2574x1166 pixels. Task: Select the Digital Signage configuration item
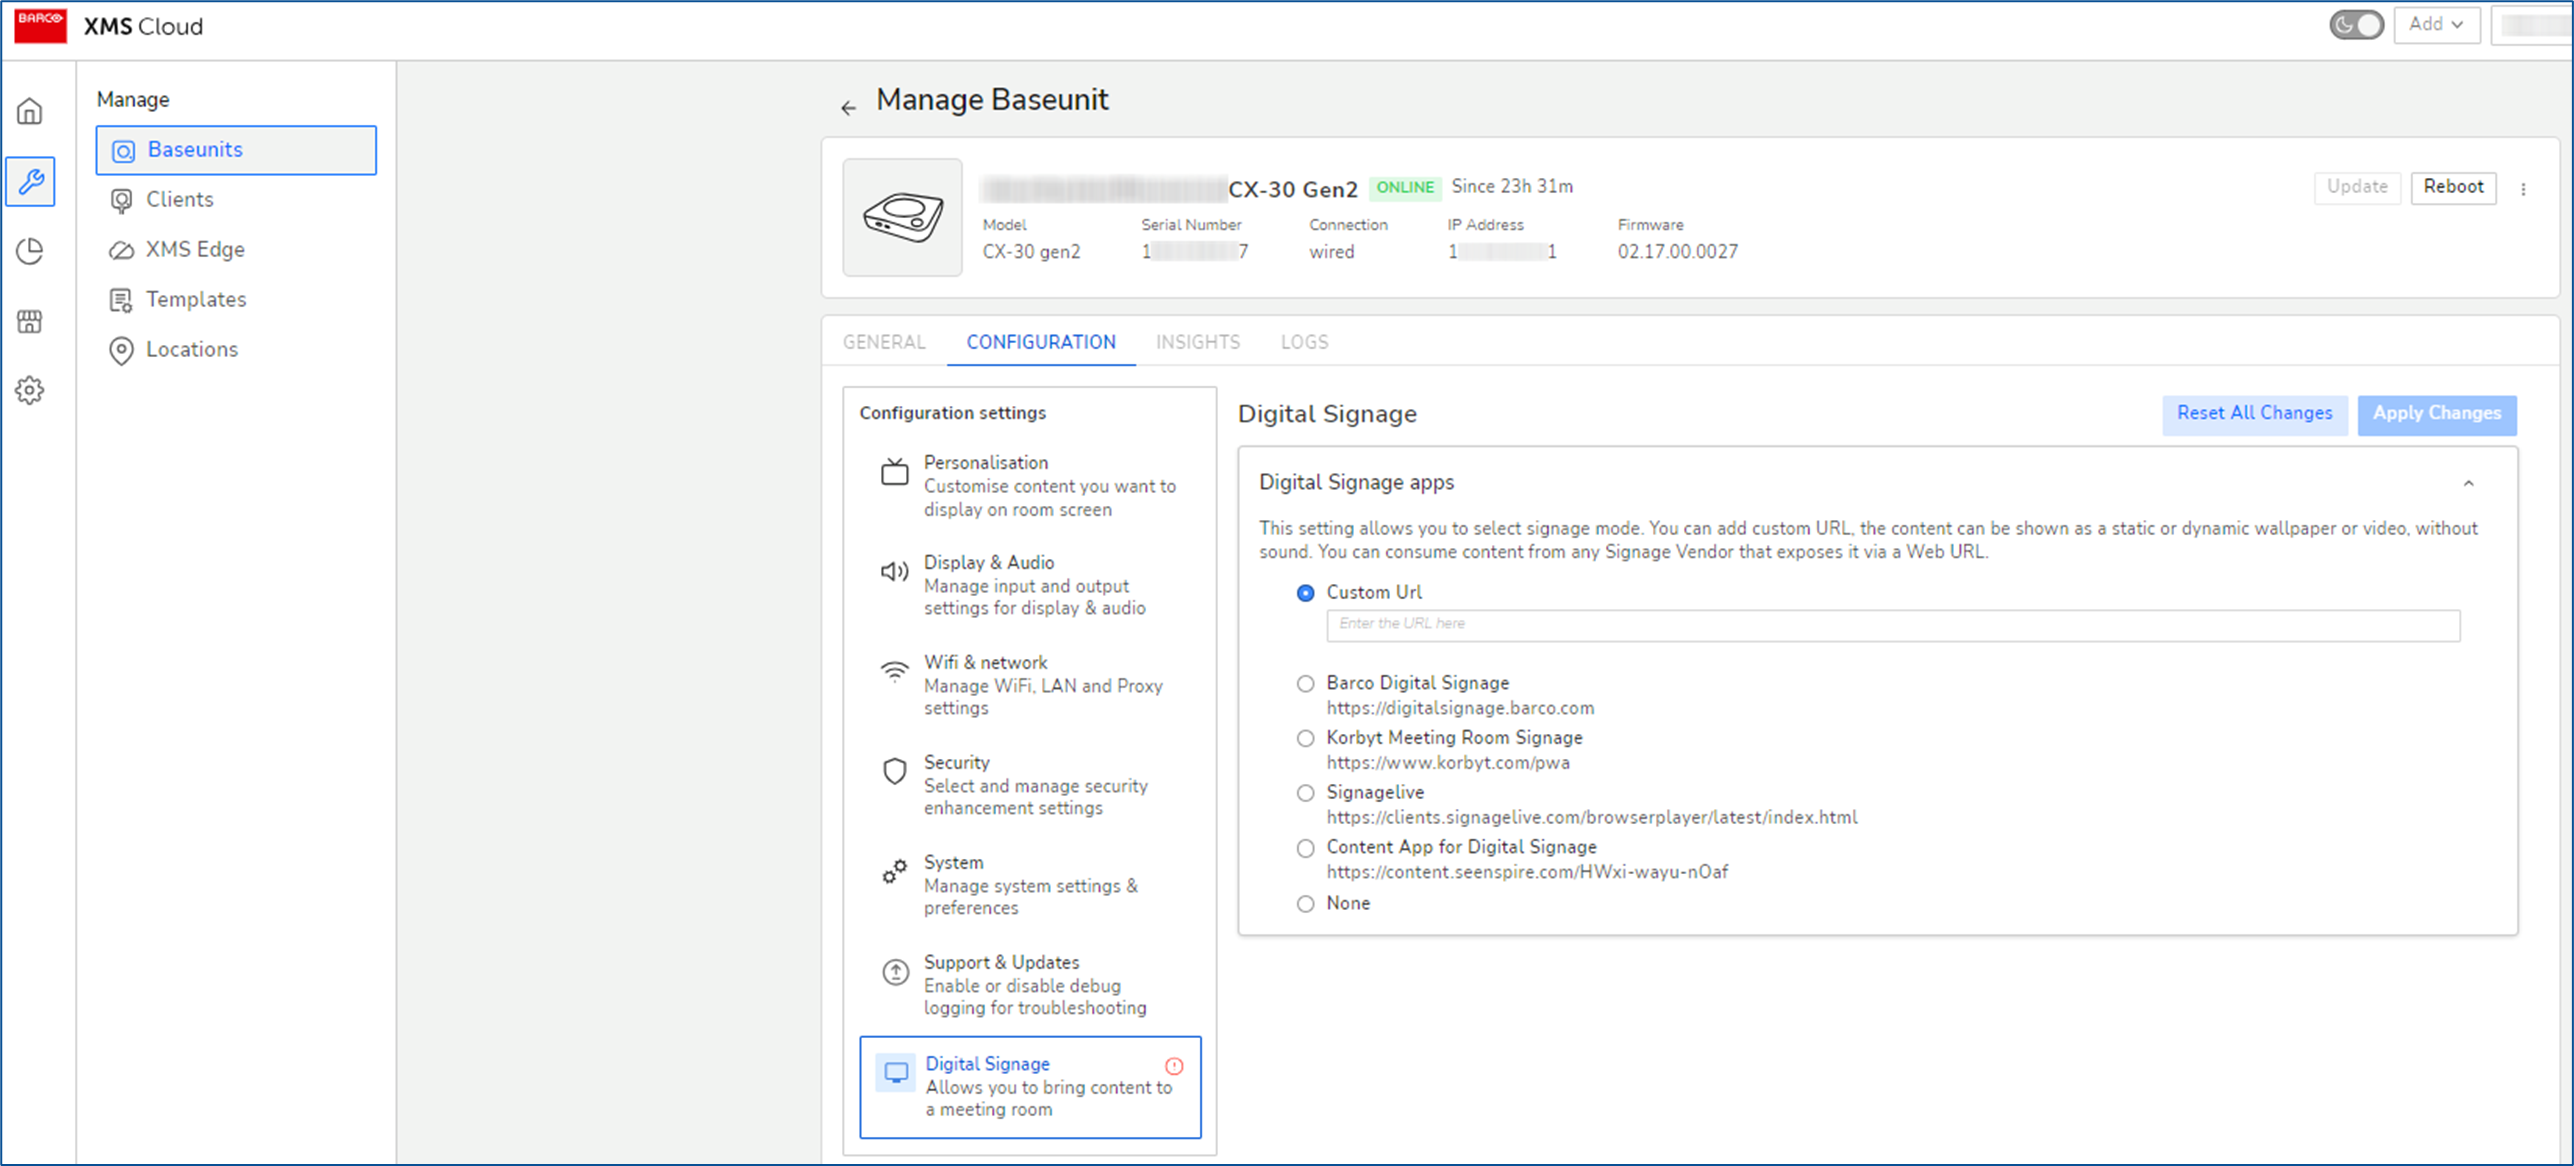1030,1087
